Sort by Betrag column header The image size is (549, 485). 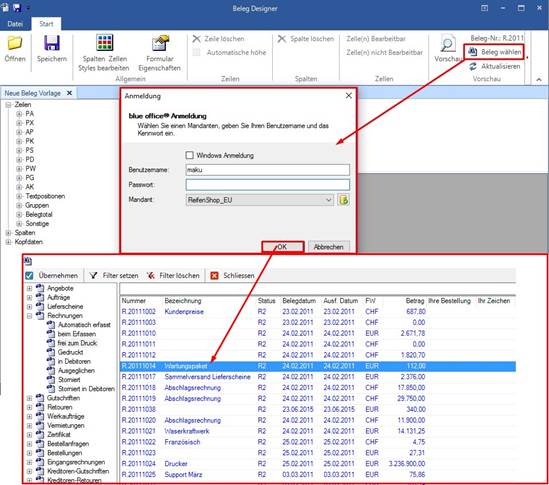(x=415, y=301)
